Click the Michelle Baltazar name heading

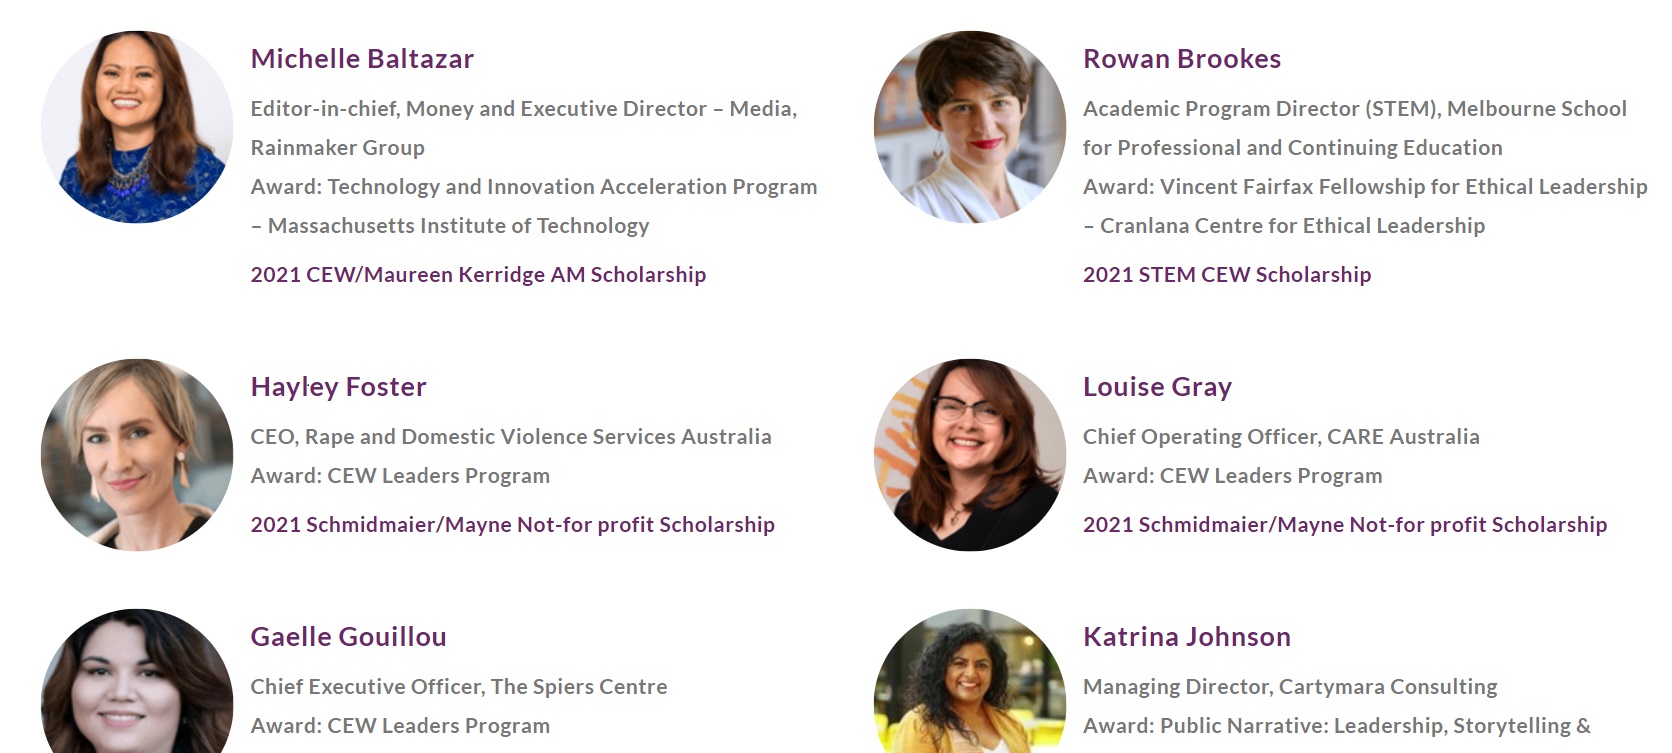click(x=362, y=59)
